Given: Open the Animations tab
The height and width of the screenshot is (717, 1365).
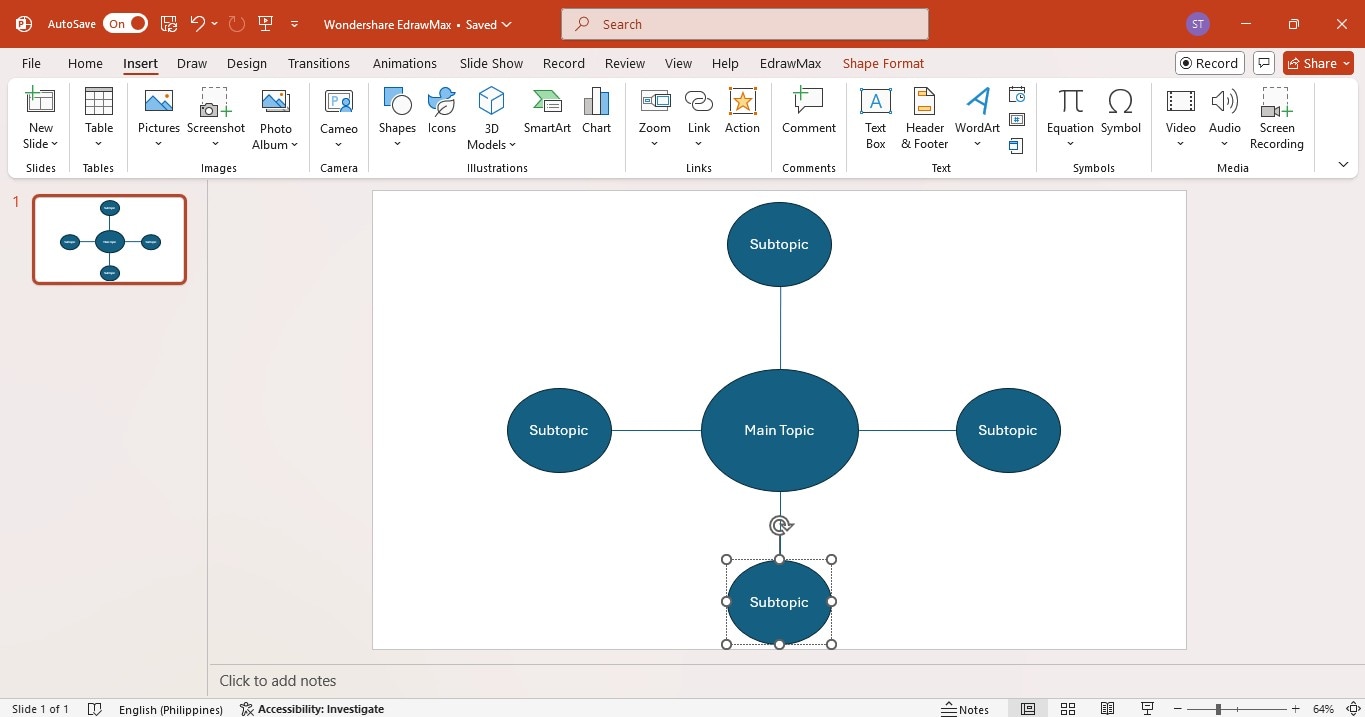Looking at the screenshot, I should 405,63.
